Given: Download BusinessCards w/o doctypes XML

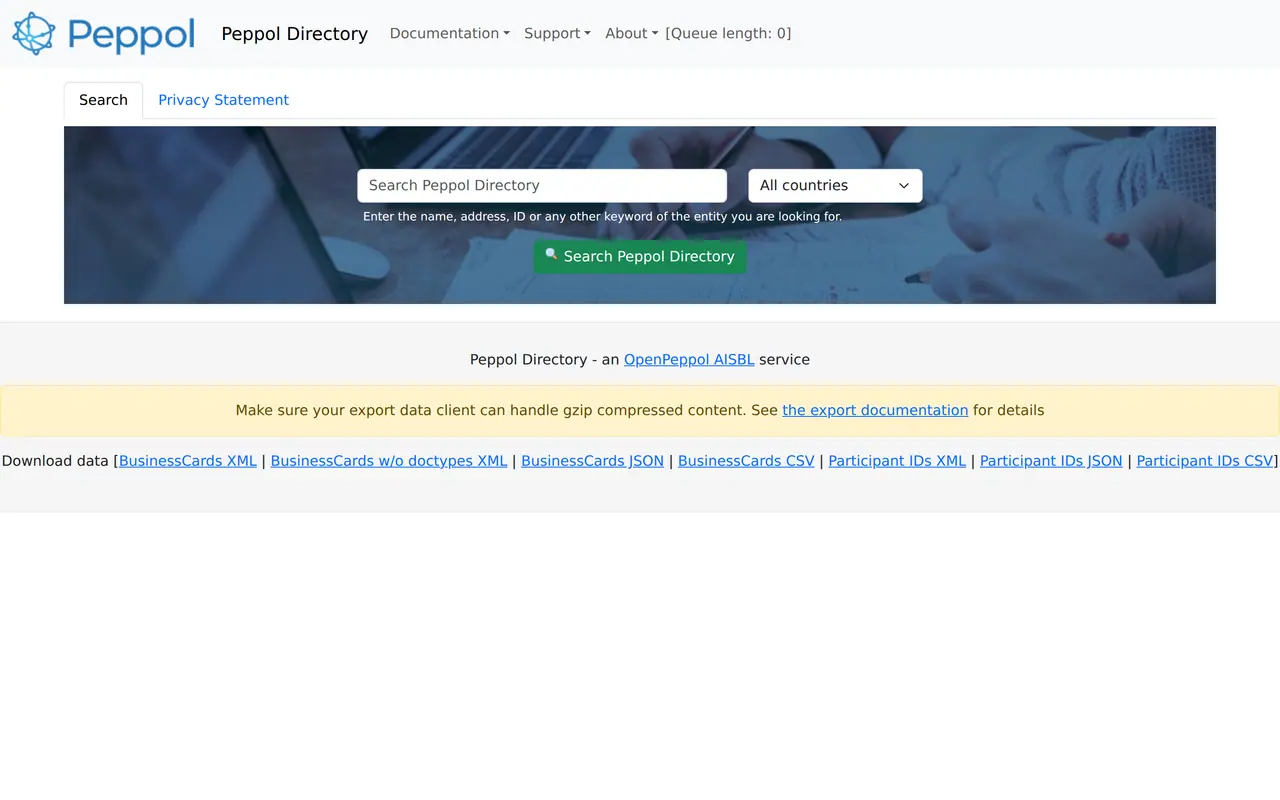Looking at the screenshot, I should click(x=389, y=461).
